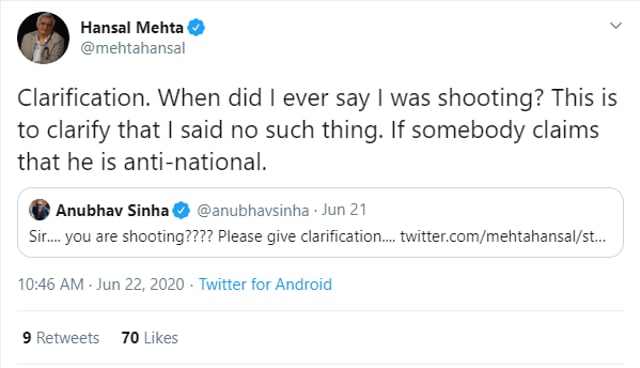Image resolution: width=640 pixels, height=368 pixels.
Task: Open Hansal Mehta's profile picture
Action: pos(43,38)
